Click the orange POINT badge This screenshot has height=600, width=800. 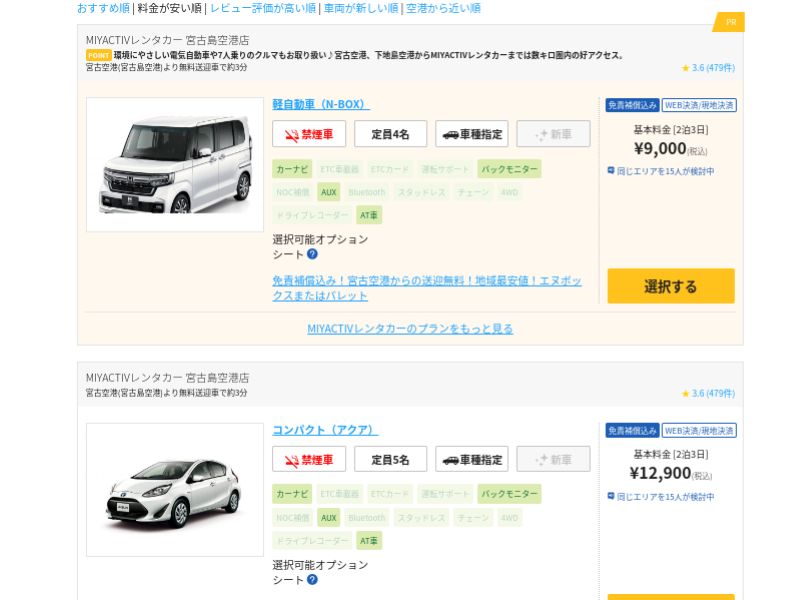tap(98, 55)
